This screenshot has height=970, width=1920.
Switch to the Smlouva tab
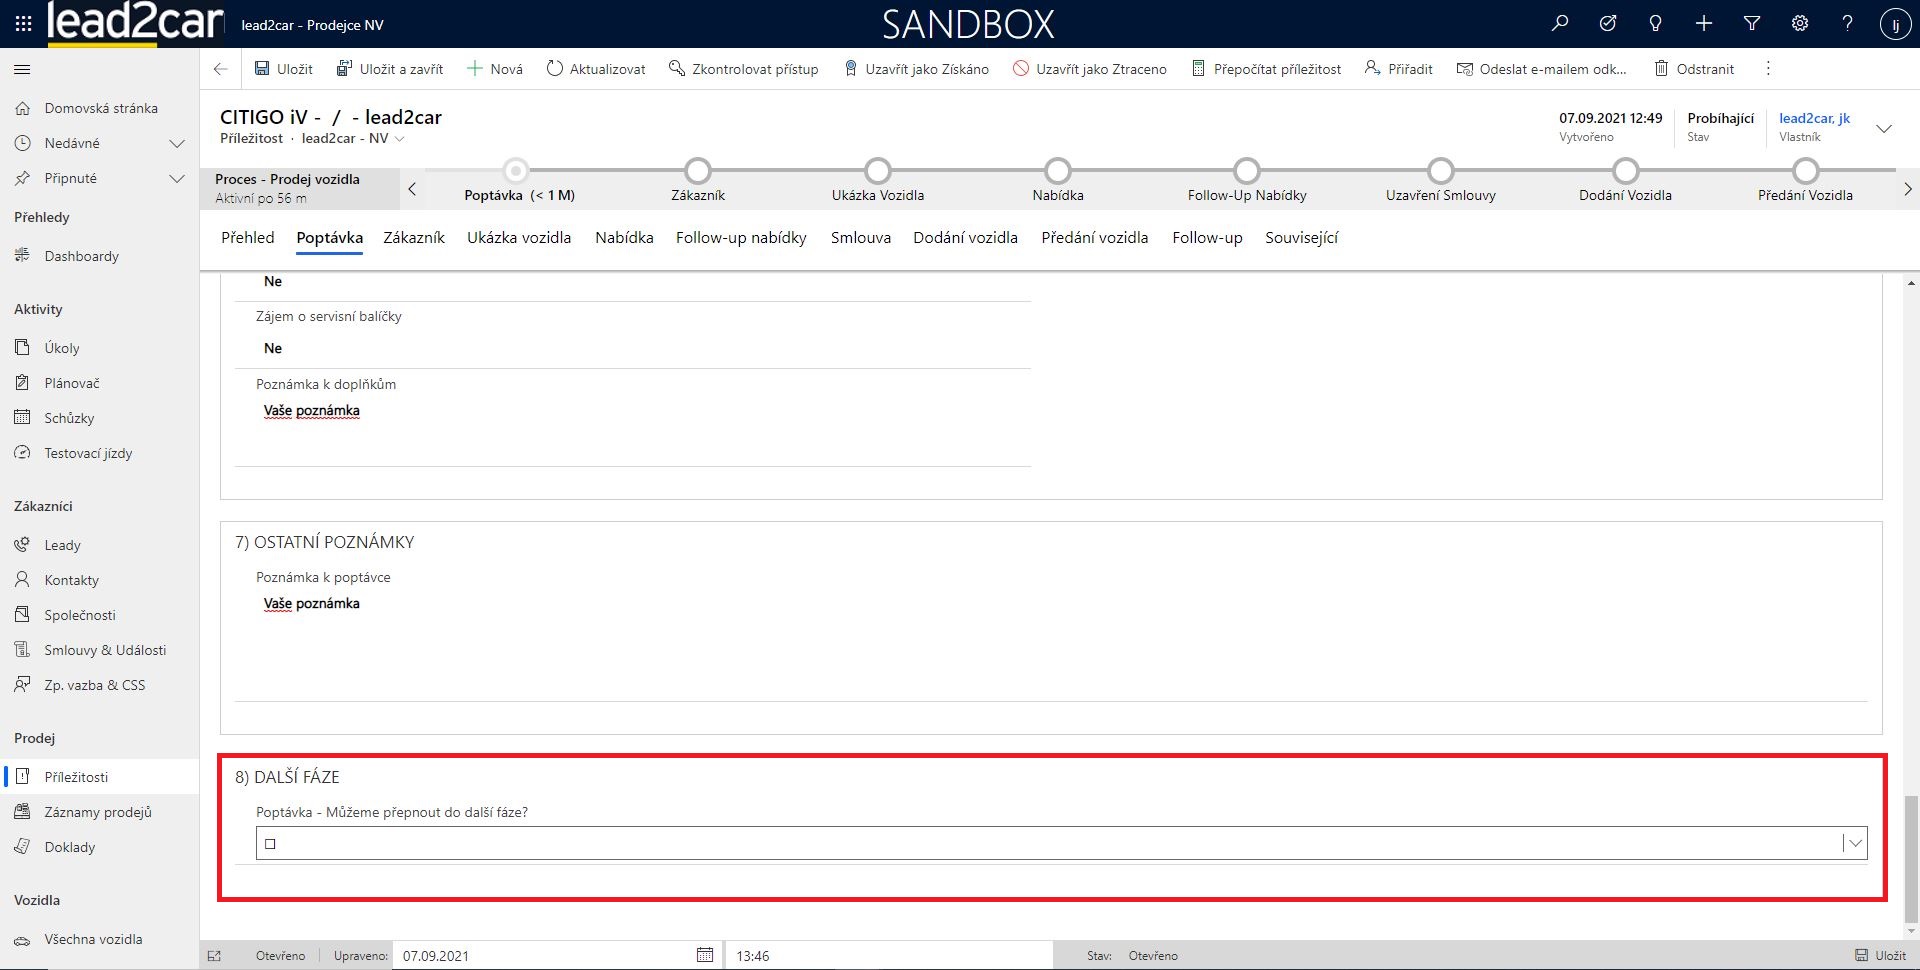[860, 238]
